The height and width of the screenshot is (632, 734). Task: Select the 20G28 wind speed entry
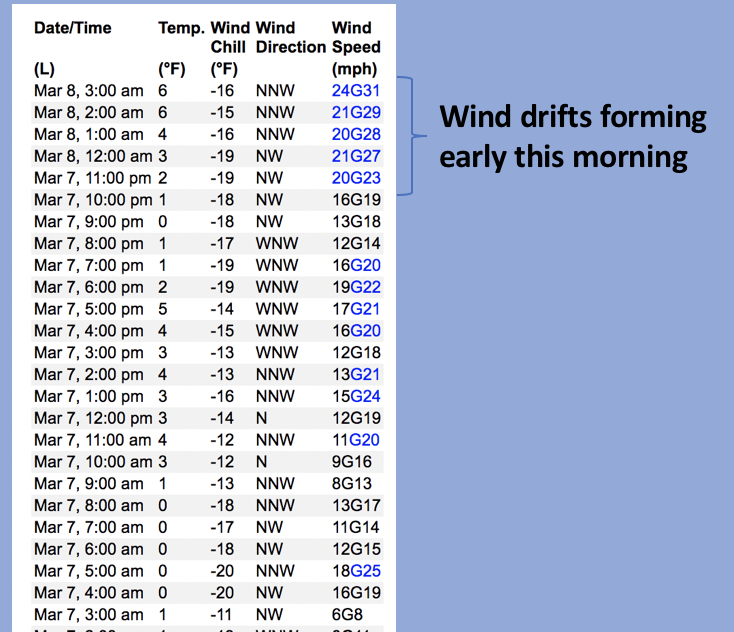pyautogui.click(x=356, y=134)
